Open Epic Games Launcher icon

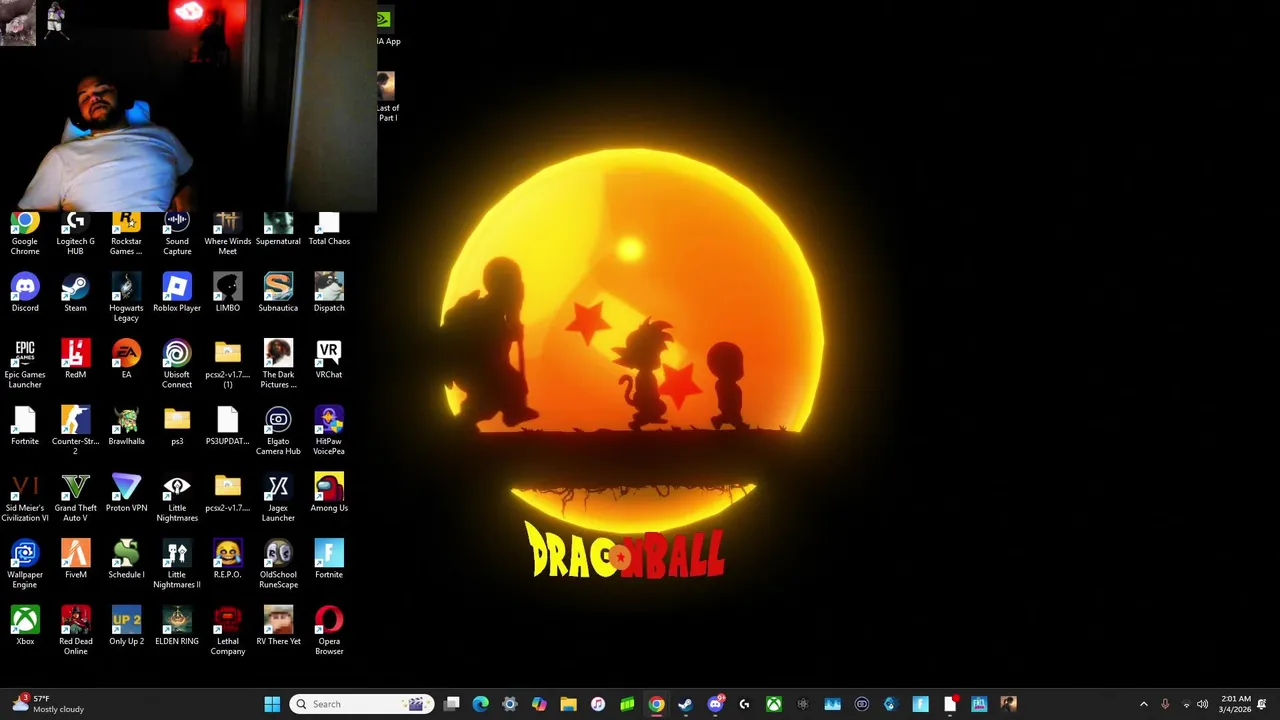(x=25, y=364)
